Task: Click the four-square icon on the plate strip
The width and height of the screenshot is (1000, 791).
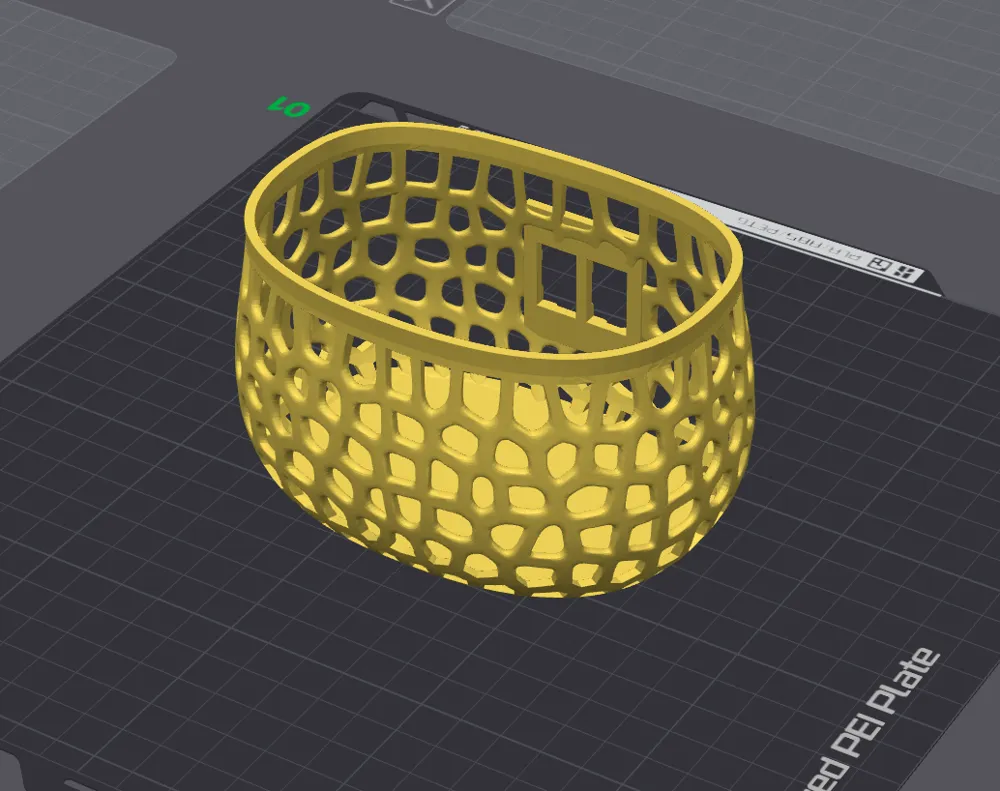Action: coord(905,271)
